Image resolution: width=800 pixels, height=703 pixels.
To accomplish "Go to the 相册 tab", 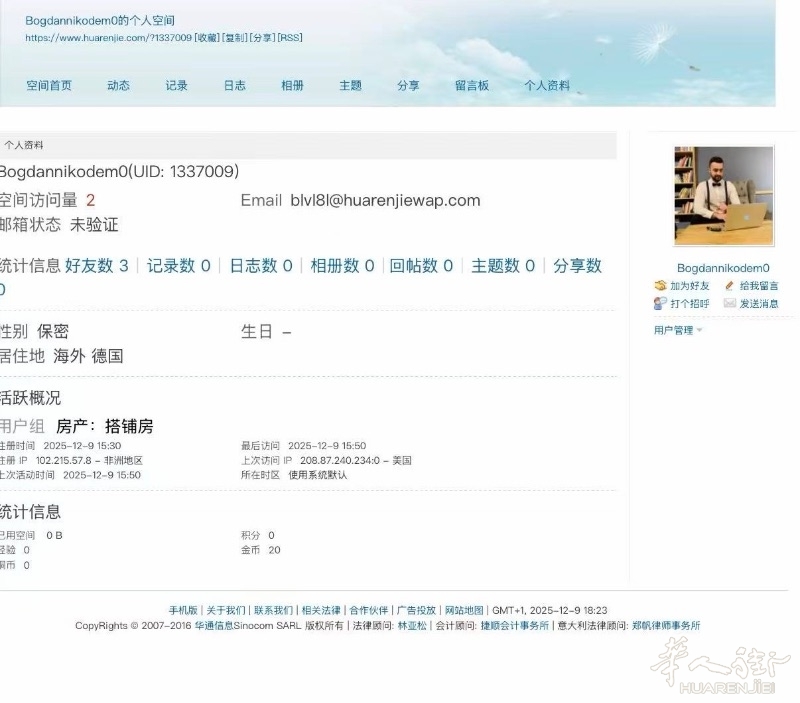I will 292,86.
